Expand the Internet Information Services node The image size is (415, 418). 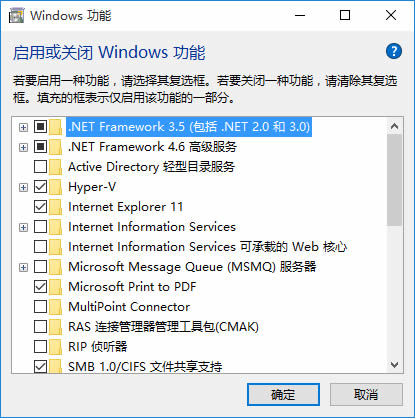click(x=23, y=227)
